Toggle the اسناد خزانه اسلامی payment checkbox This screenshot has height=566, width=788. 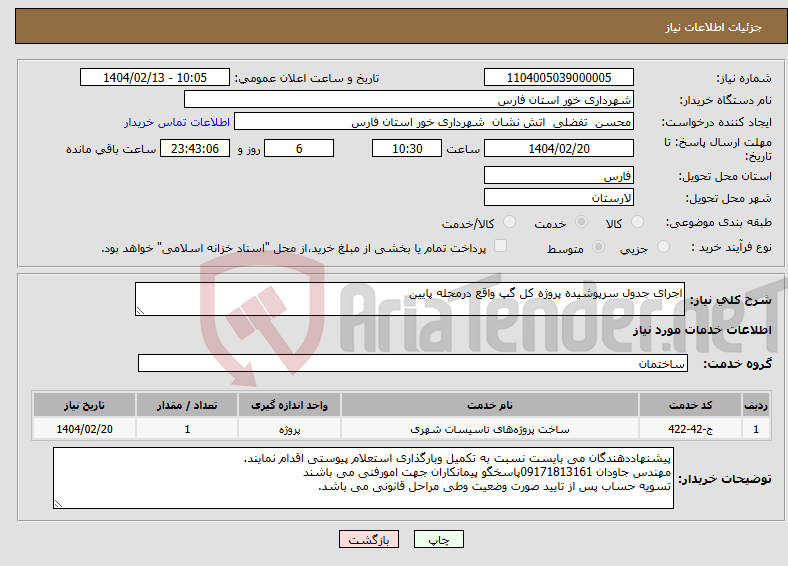(501, 246)
